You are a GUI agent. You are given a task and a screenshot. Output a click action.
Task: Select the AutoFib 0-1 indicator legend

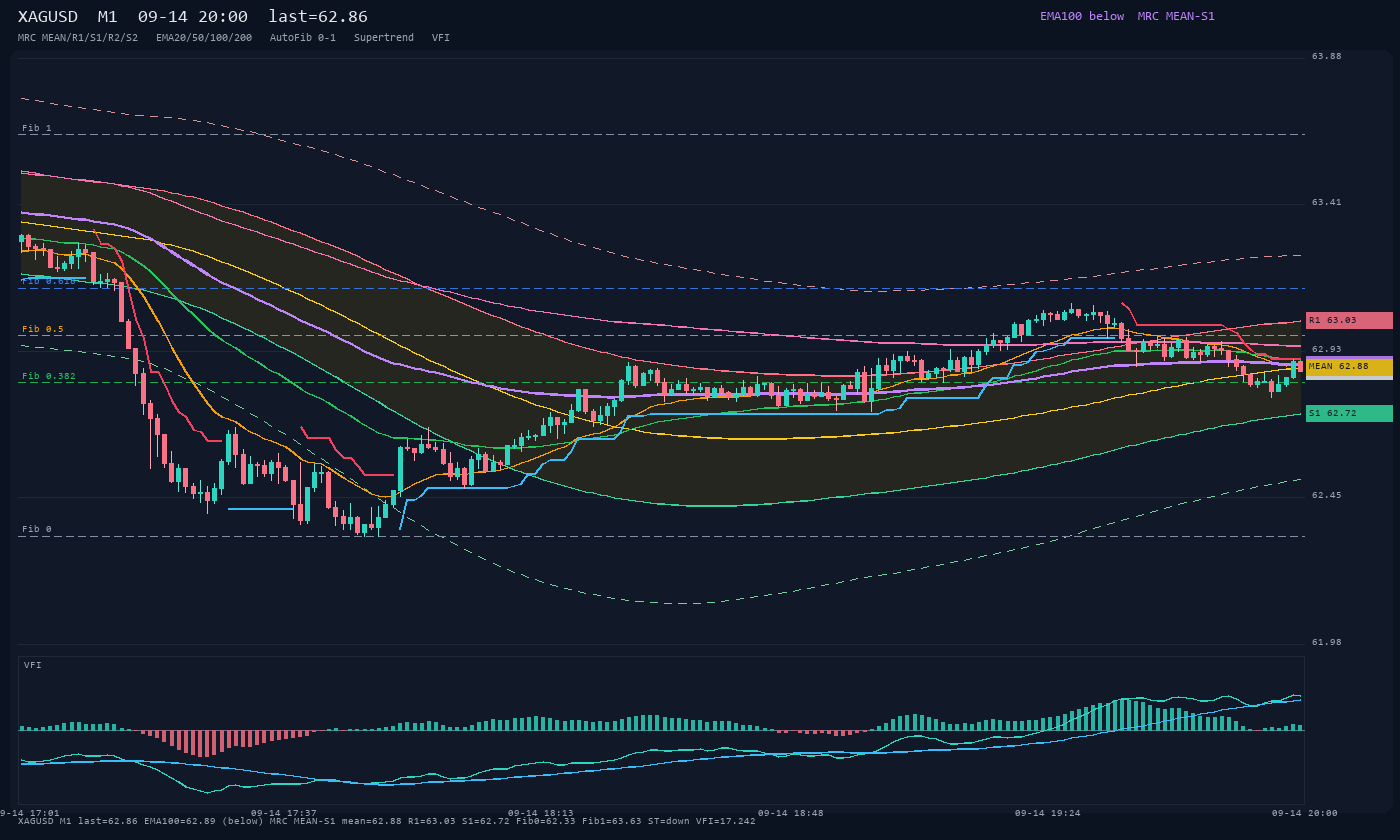pos(303,38)
